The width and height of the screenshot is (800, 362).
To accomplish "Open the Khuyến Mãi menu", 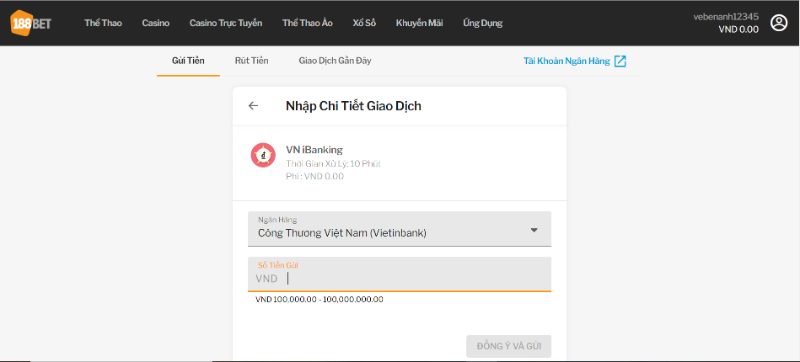I will (419, 23).
